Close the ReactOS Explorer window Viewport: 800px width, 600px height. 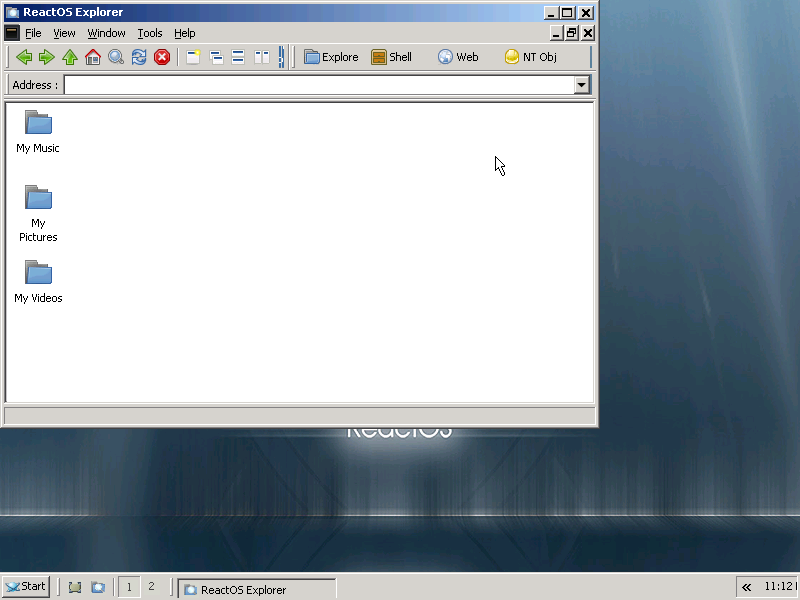pos(586,13)
